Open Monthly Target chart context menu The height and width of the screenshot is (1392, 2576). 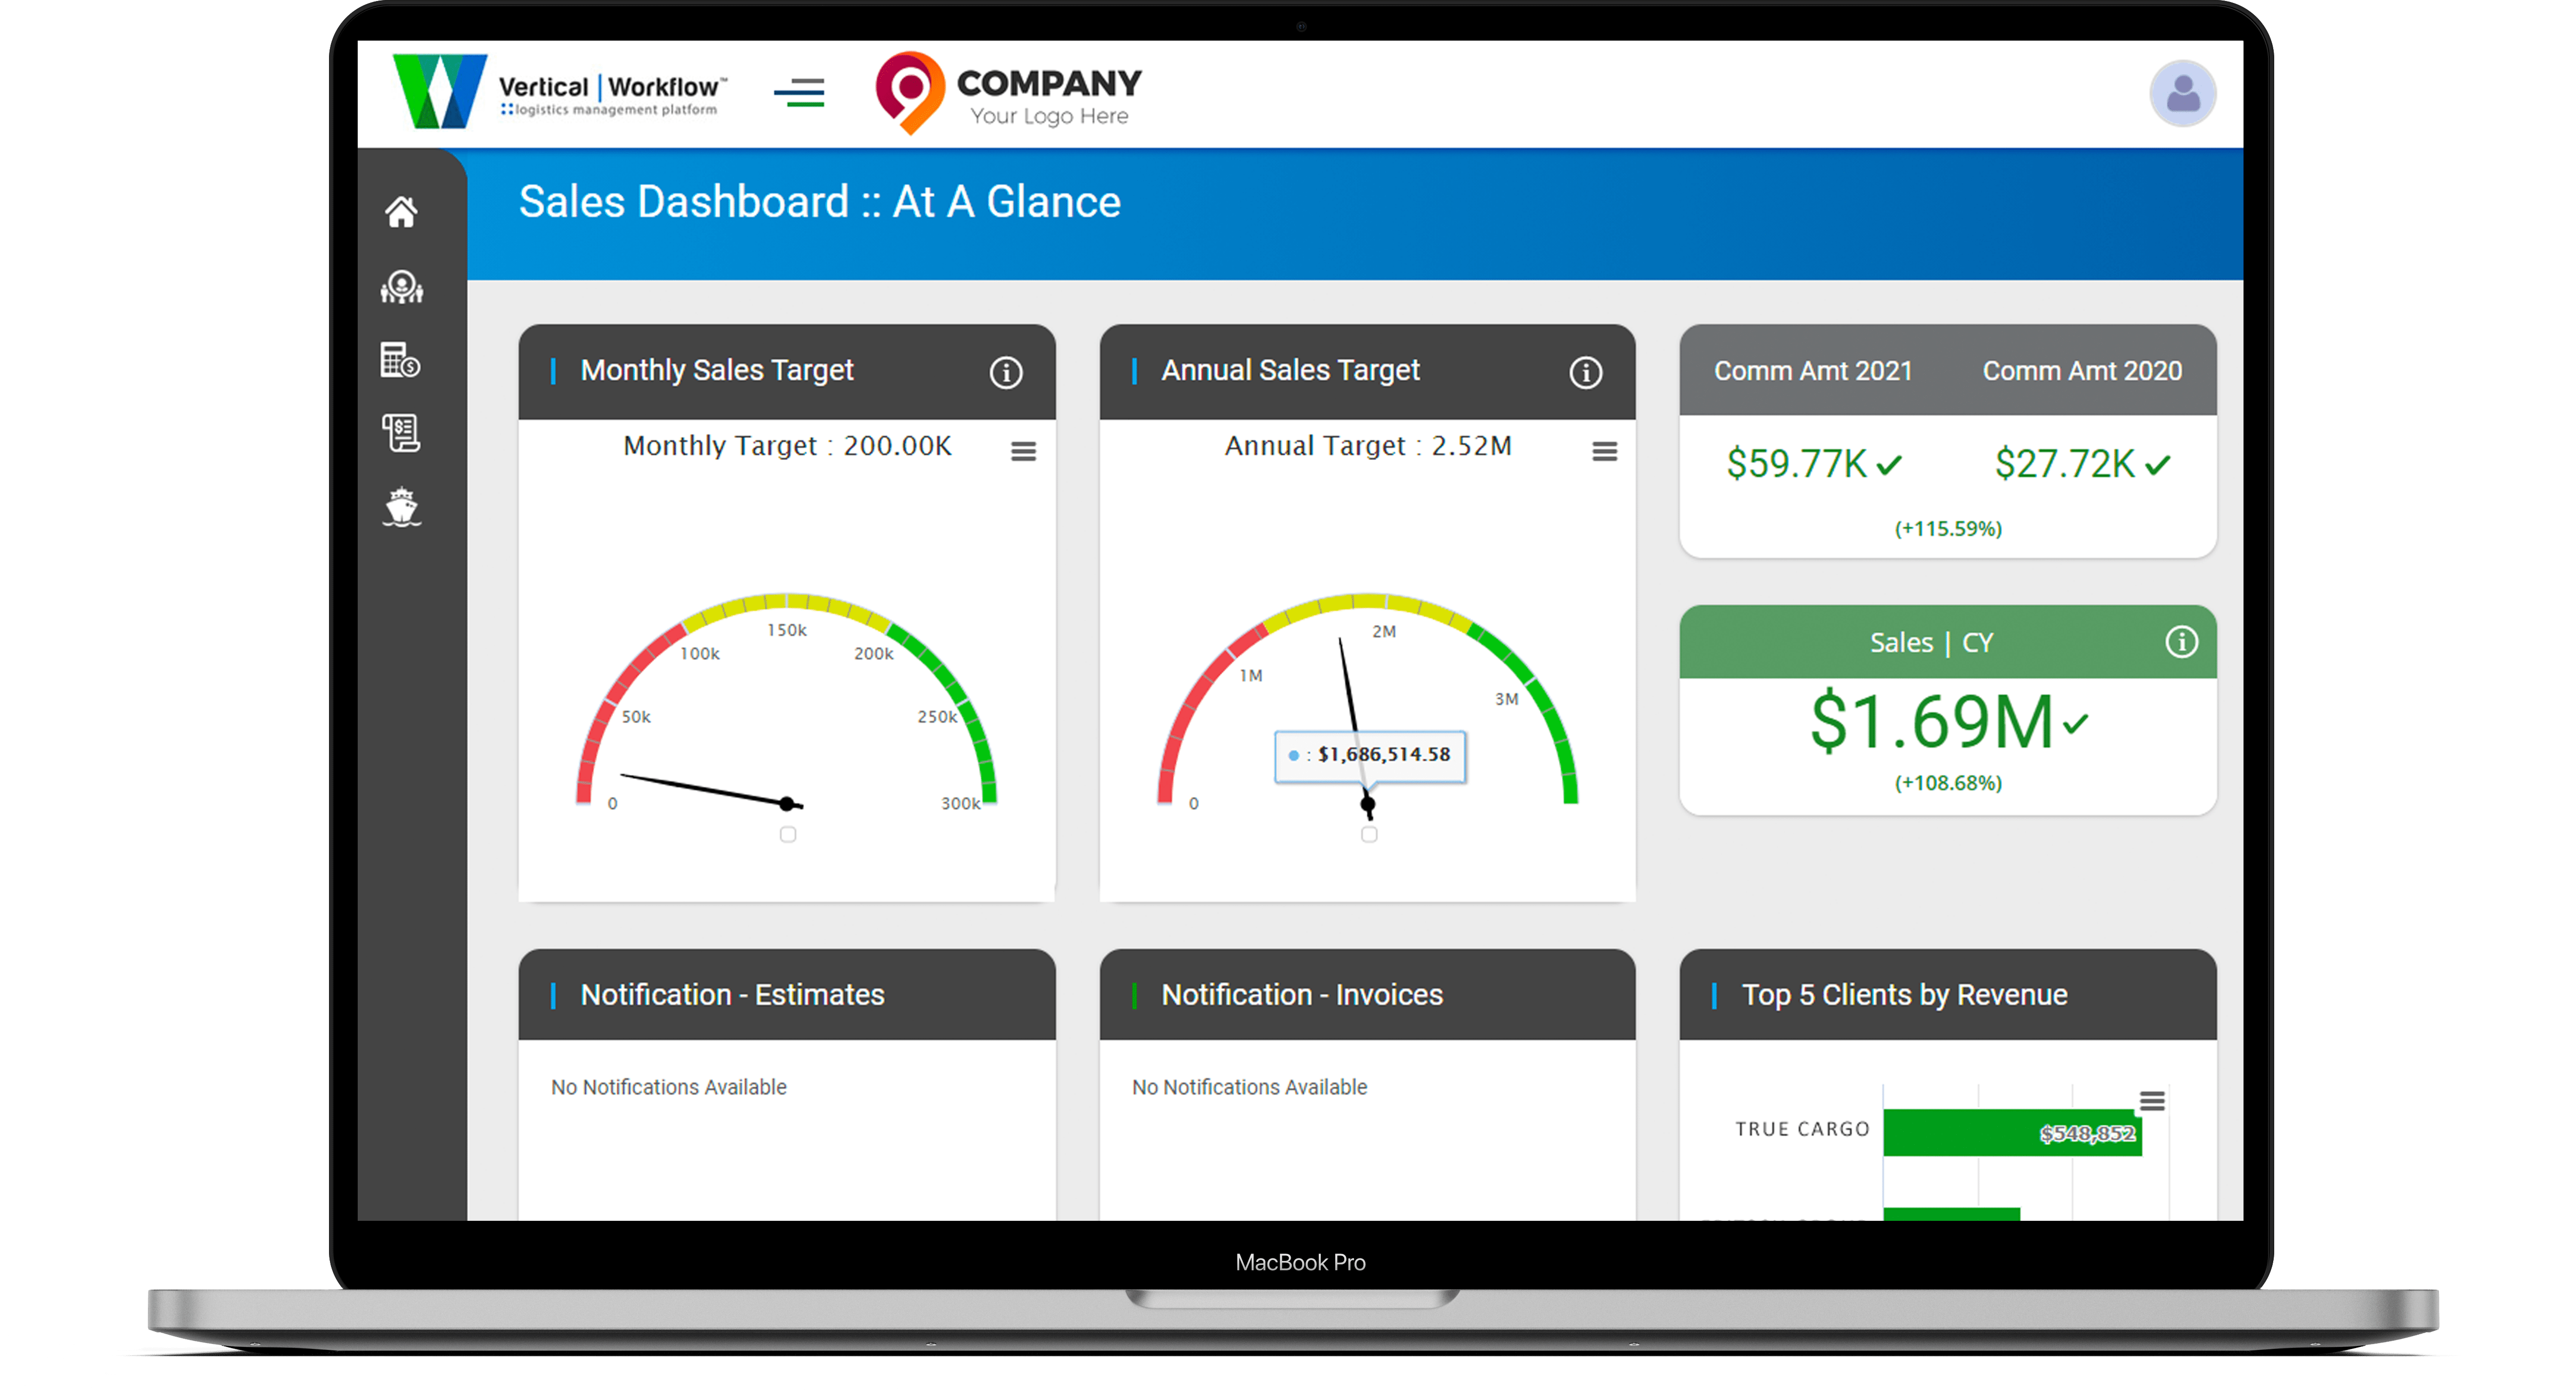(x=1023, y=451)
